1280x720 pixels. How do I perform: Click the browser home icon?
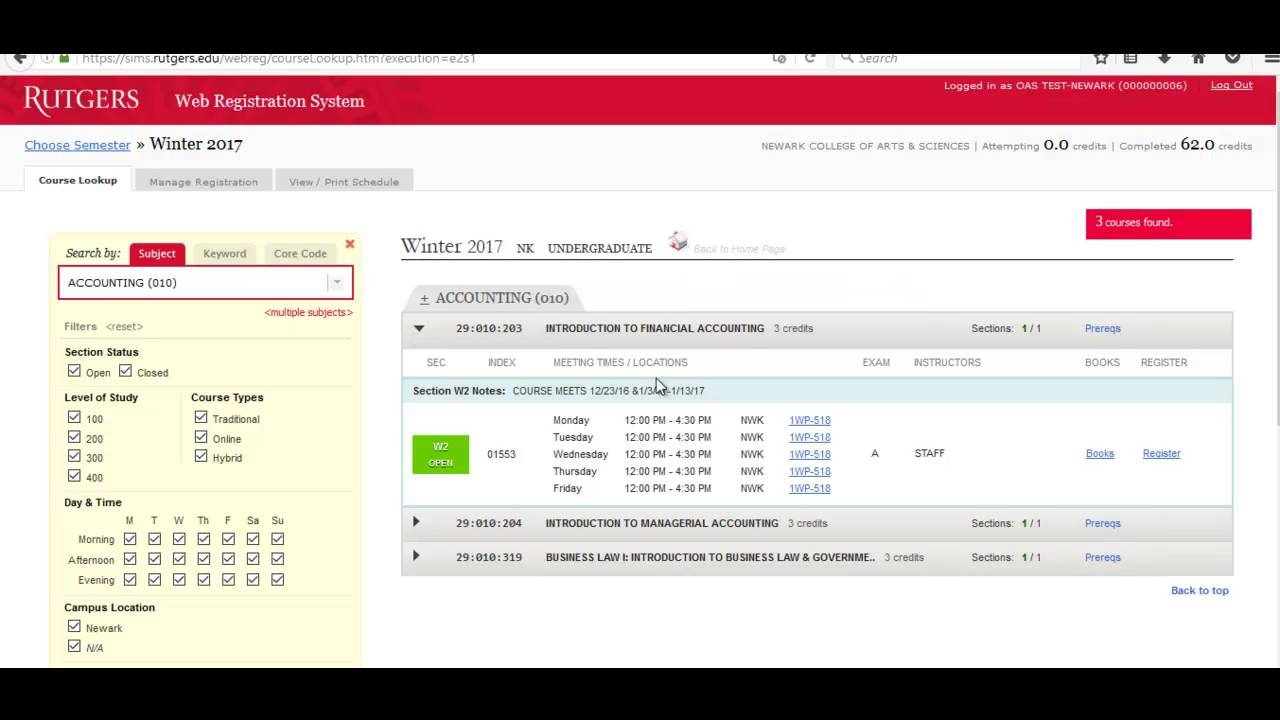[x=1197, y=58]
